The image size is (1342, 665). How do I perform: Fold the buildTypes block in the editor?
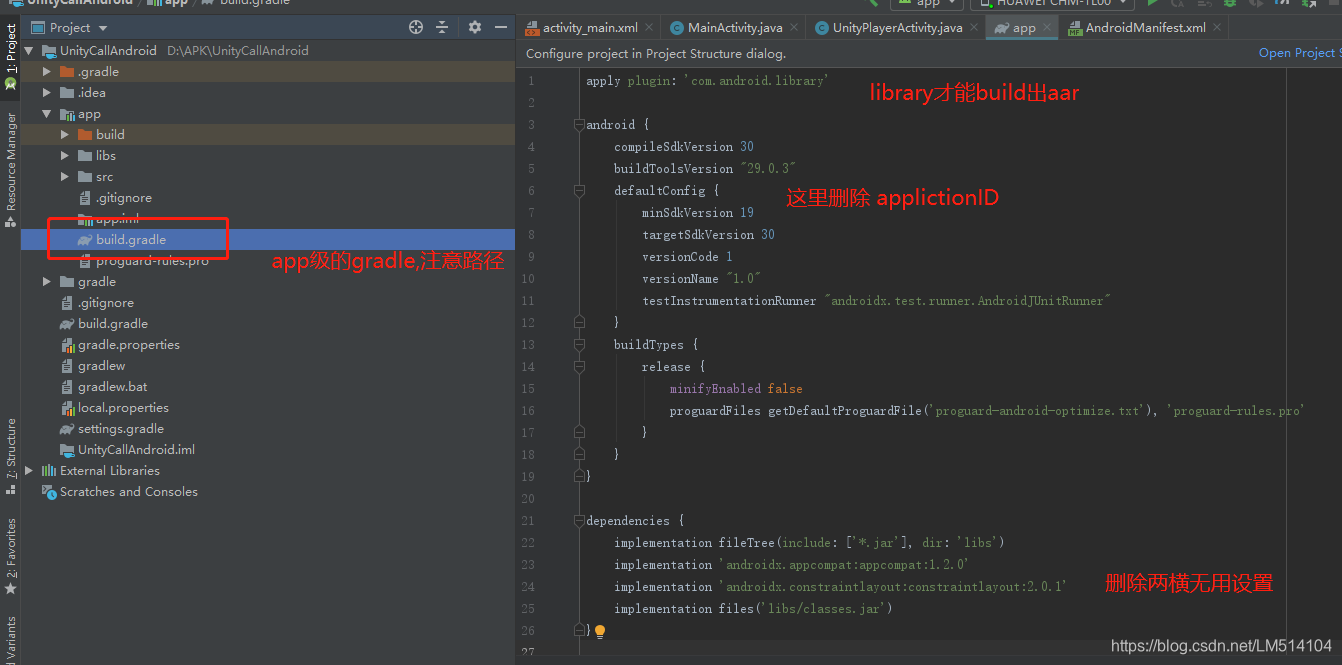point(578,344)
